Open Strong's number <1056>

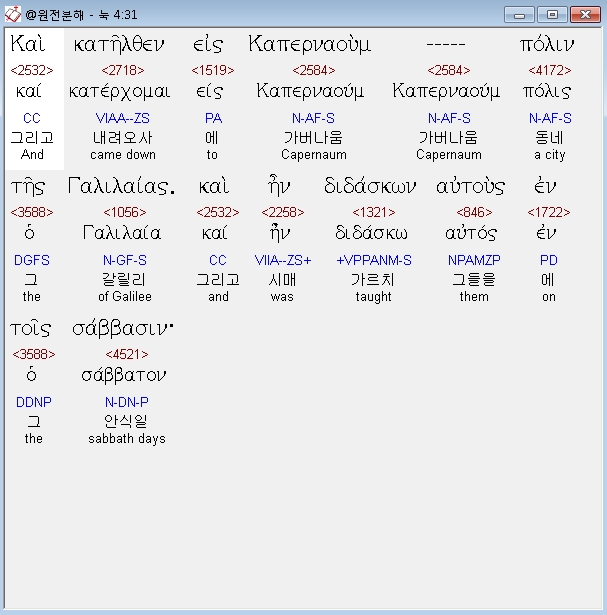click(x=125, y=212)
